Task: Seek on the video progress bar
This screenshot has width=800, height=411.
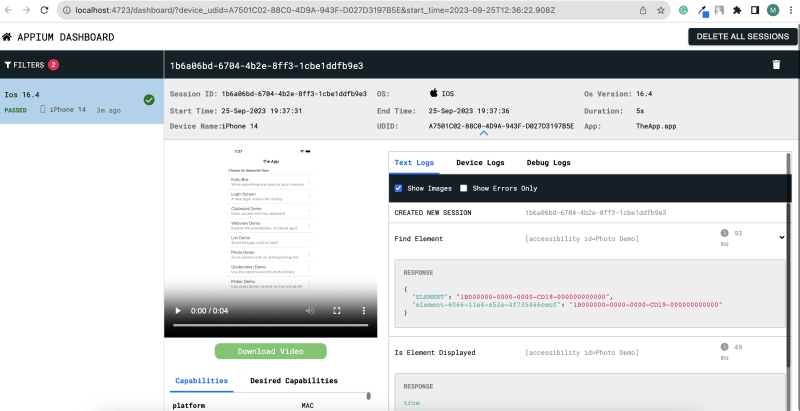Action: (x=270, y=325)
